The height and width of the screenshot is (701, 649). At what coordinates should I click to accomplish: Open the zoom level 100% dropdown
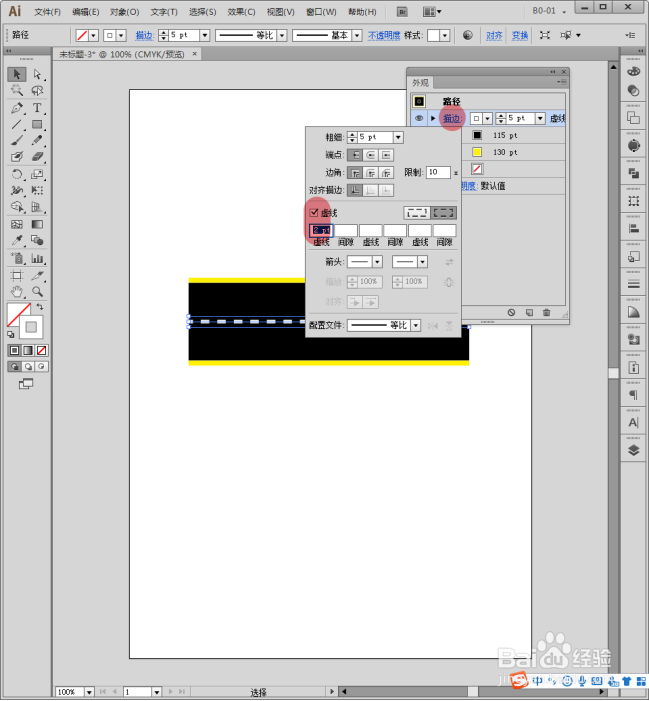pos(89,692)
